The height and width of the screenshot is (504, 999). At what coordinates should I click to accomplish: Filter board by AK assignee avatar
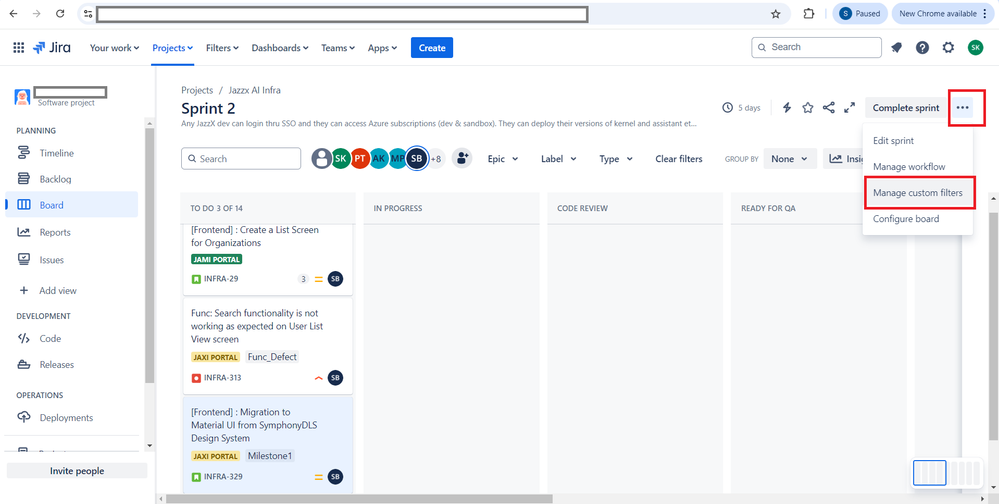(x=379, y=159)
